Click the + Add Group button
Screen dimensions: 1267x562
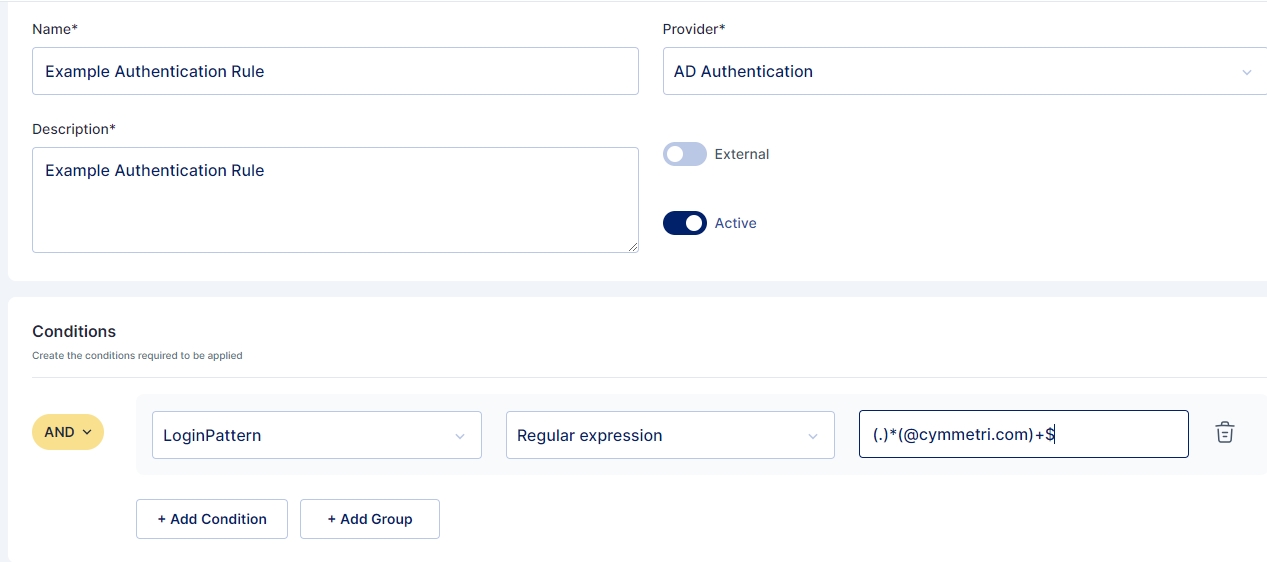point(369,519)
